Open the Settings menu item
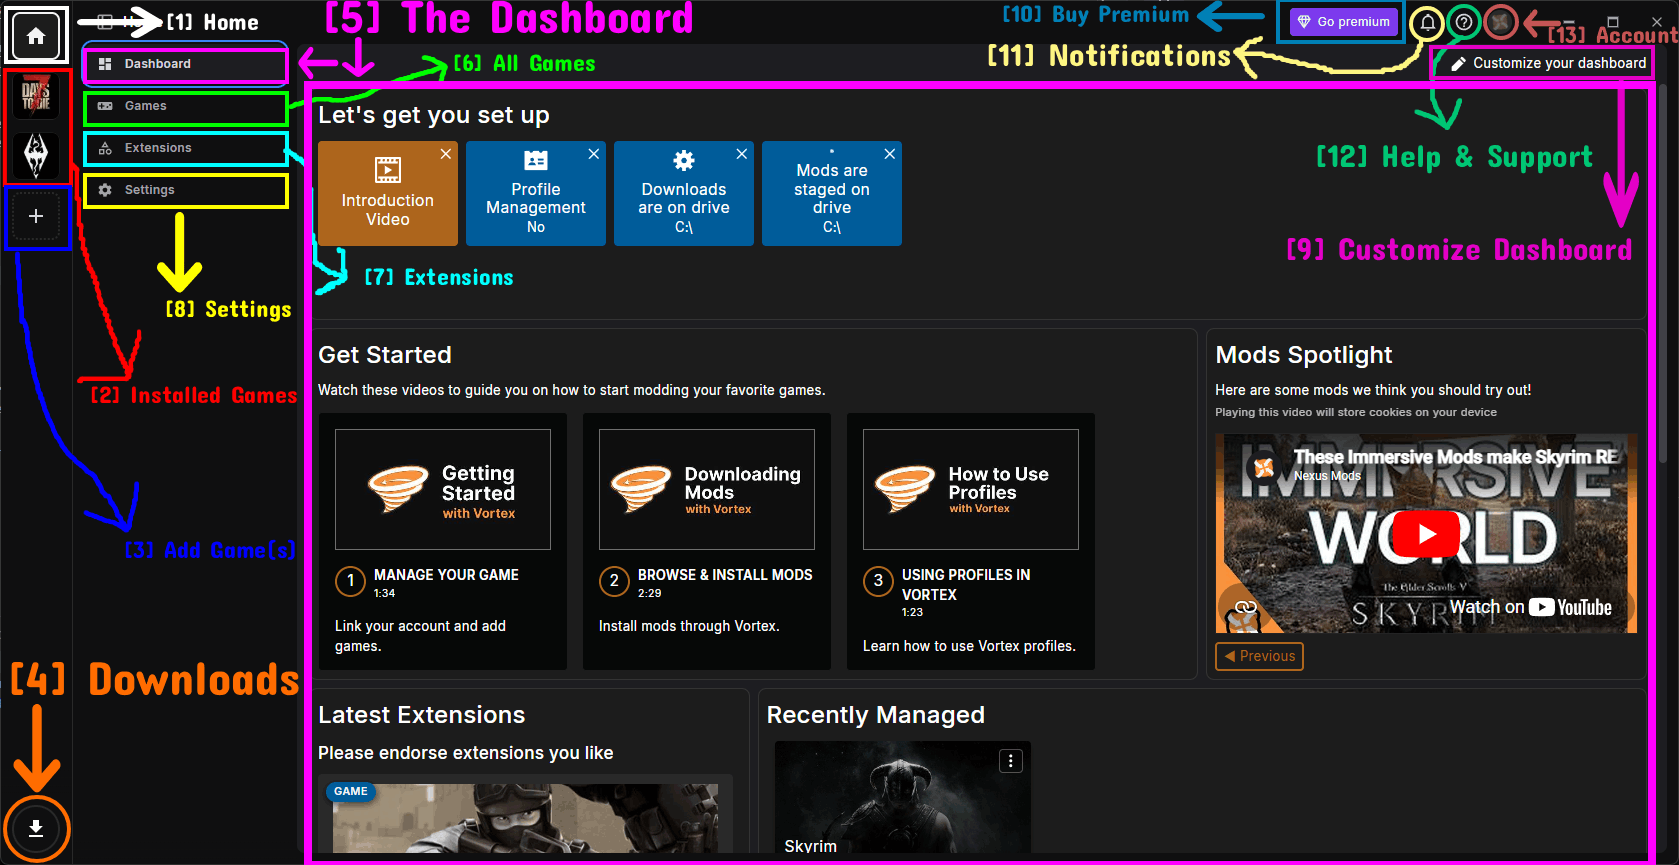 (186, 190)
